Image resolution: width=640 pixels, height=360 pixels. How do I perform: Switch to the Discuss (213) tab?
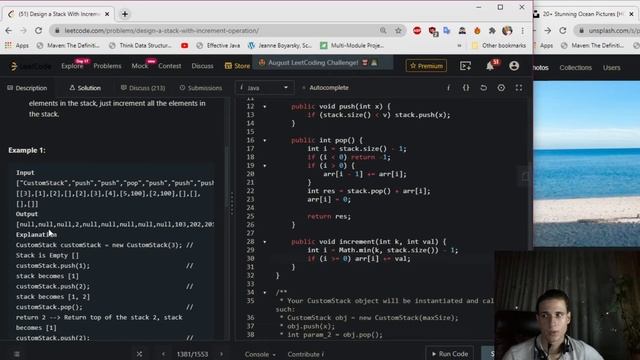coord(143,88)
